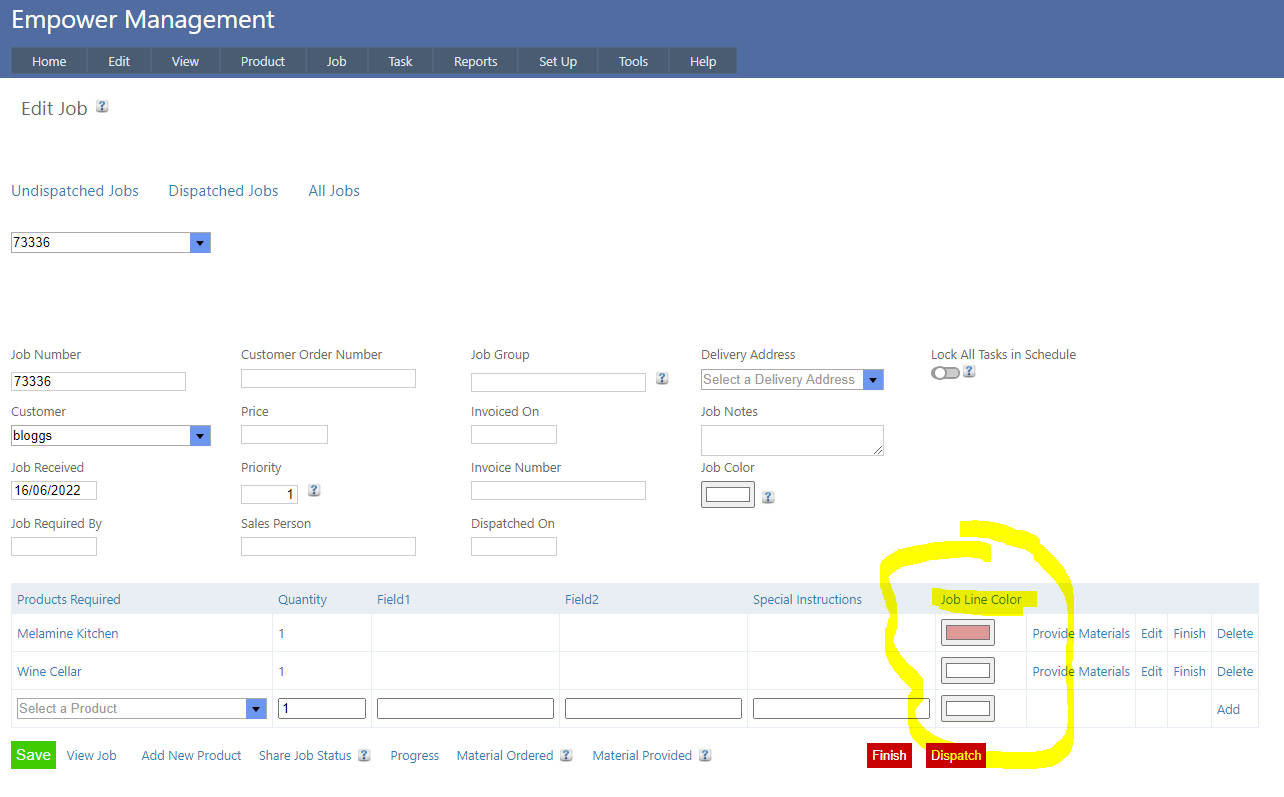Open the Undispatched Jobs link
The image size is (1284, 797).
click(75, 191)
